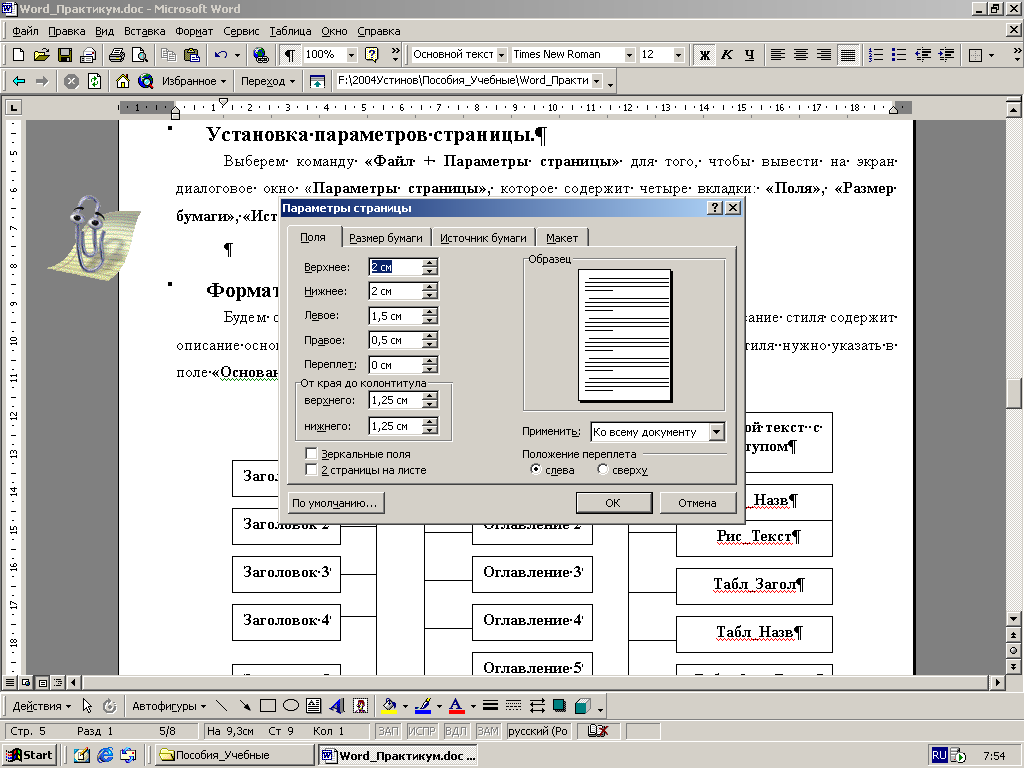Save the document with floppy icon
Viewport: 1024px width, 768px height.
pyautogui.click(x=65, y=55)
